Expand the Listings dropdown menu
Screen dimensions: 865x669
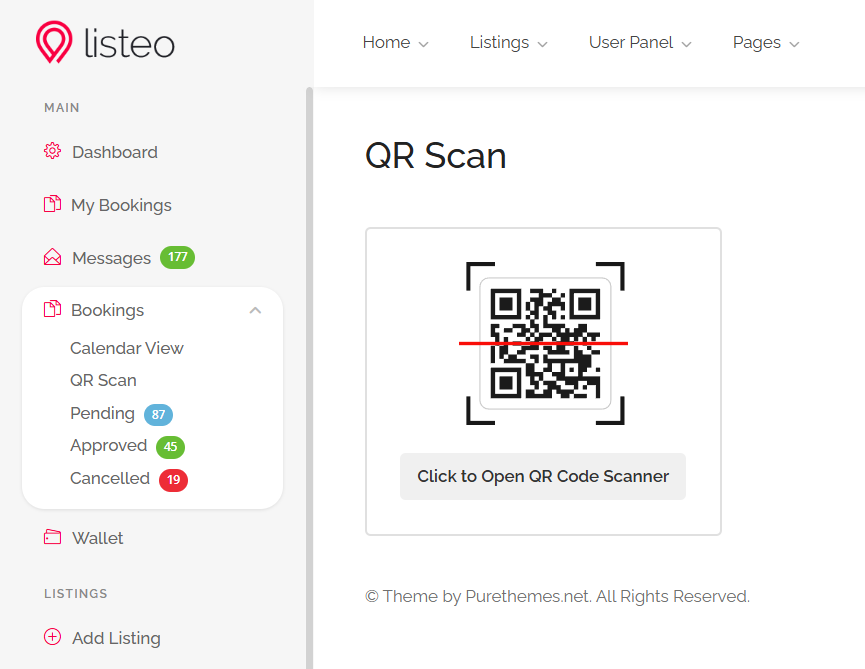click(x=508, y=43)
